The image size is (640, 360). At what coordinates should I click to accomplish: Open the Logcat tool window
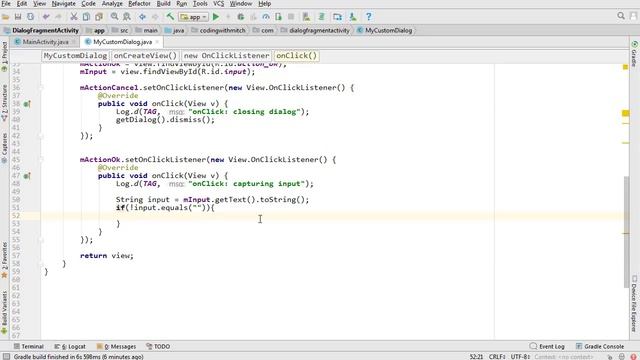click(x=70, y=346)
